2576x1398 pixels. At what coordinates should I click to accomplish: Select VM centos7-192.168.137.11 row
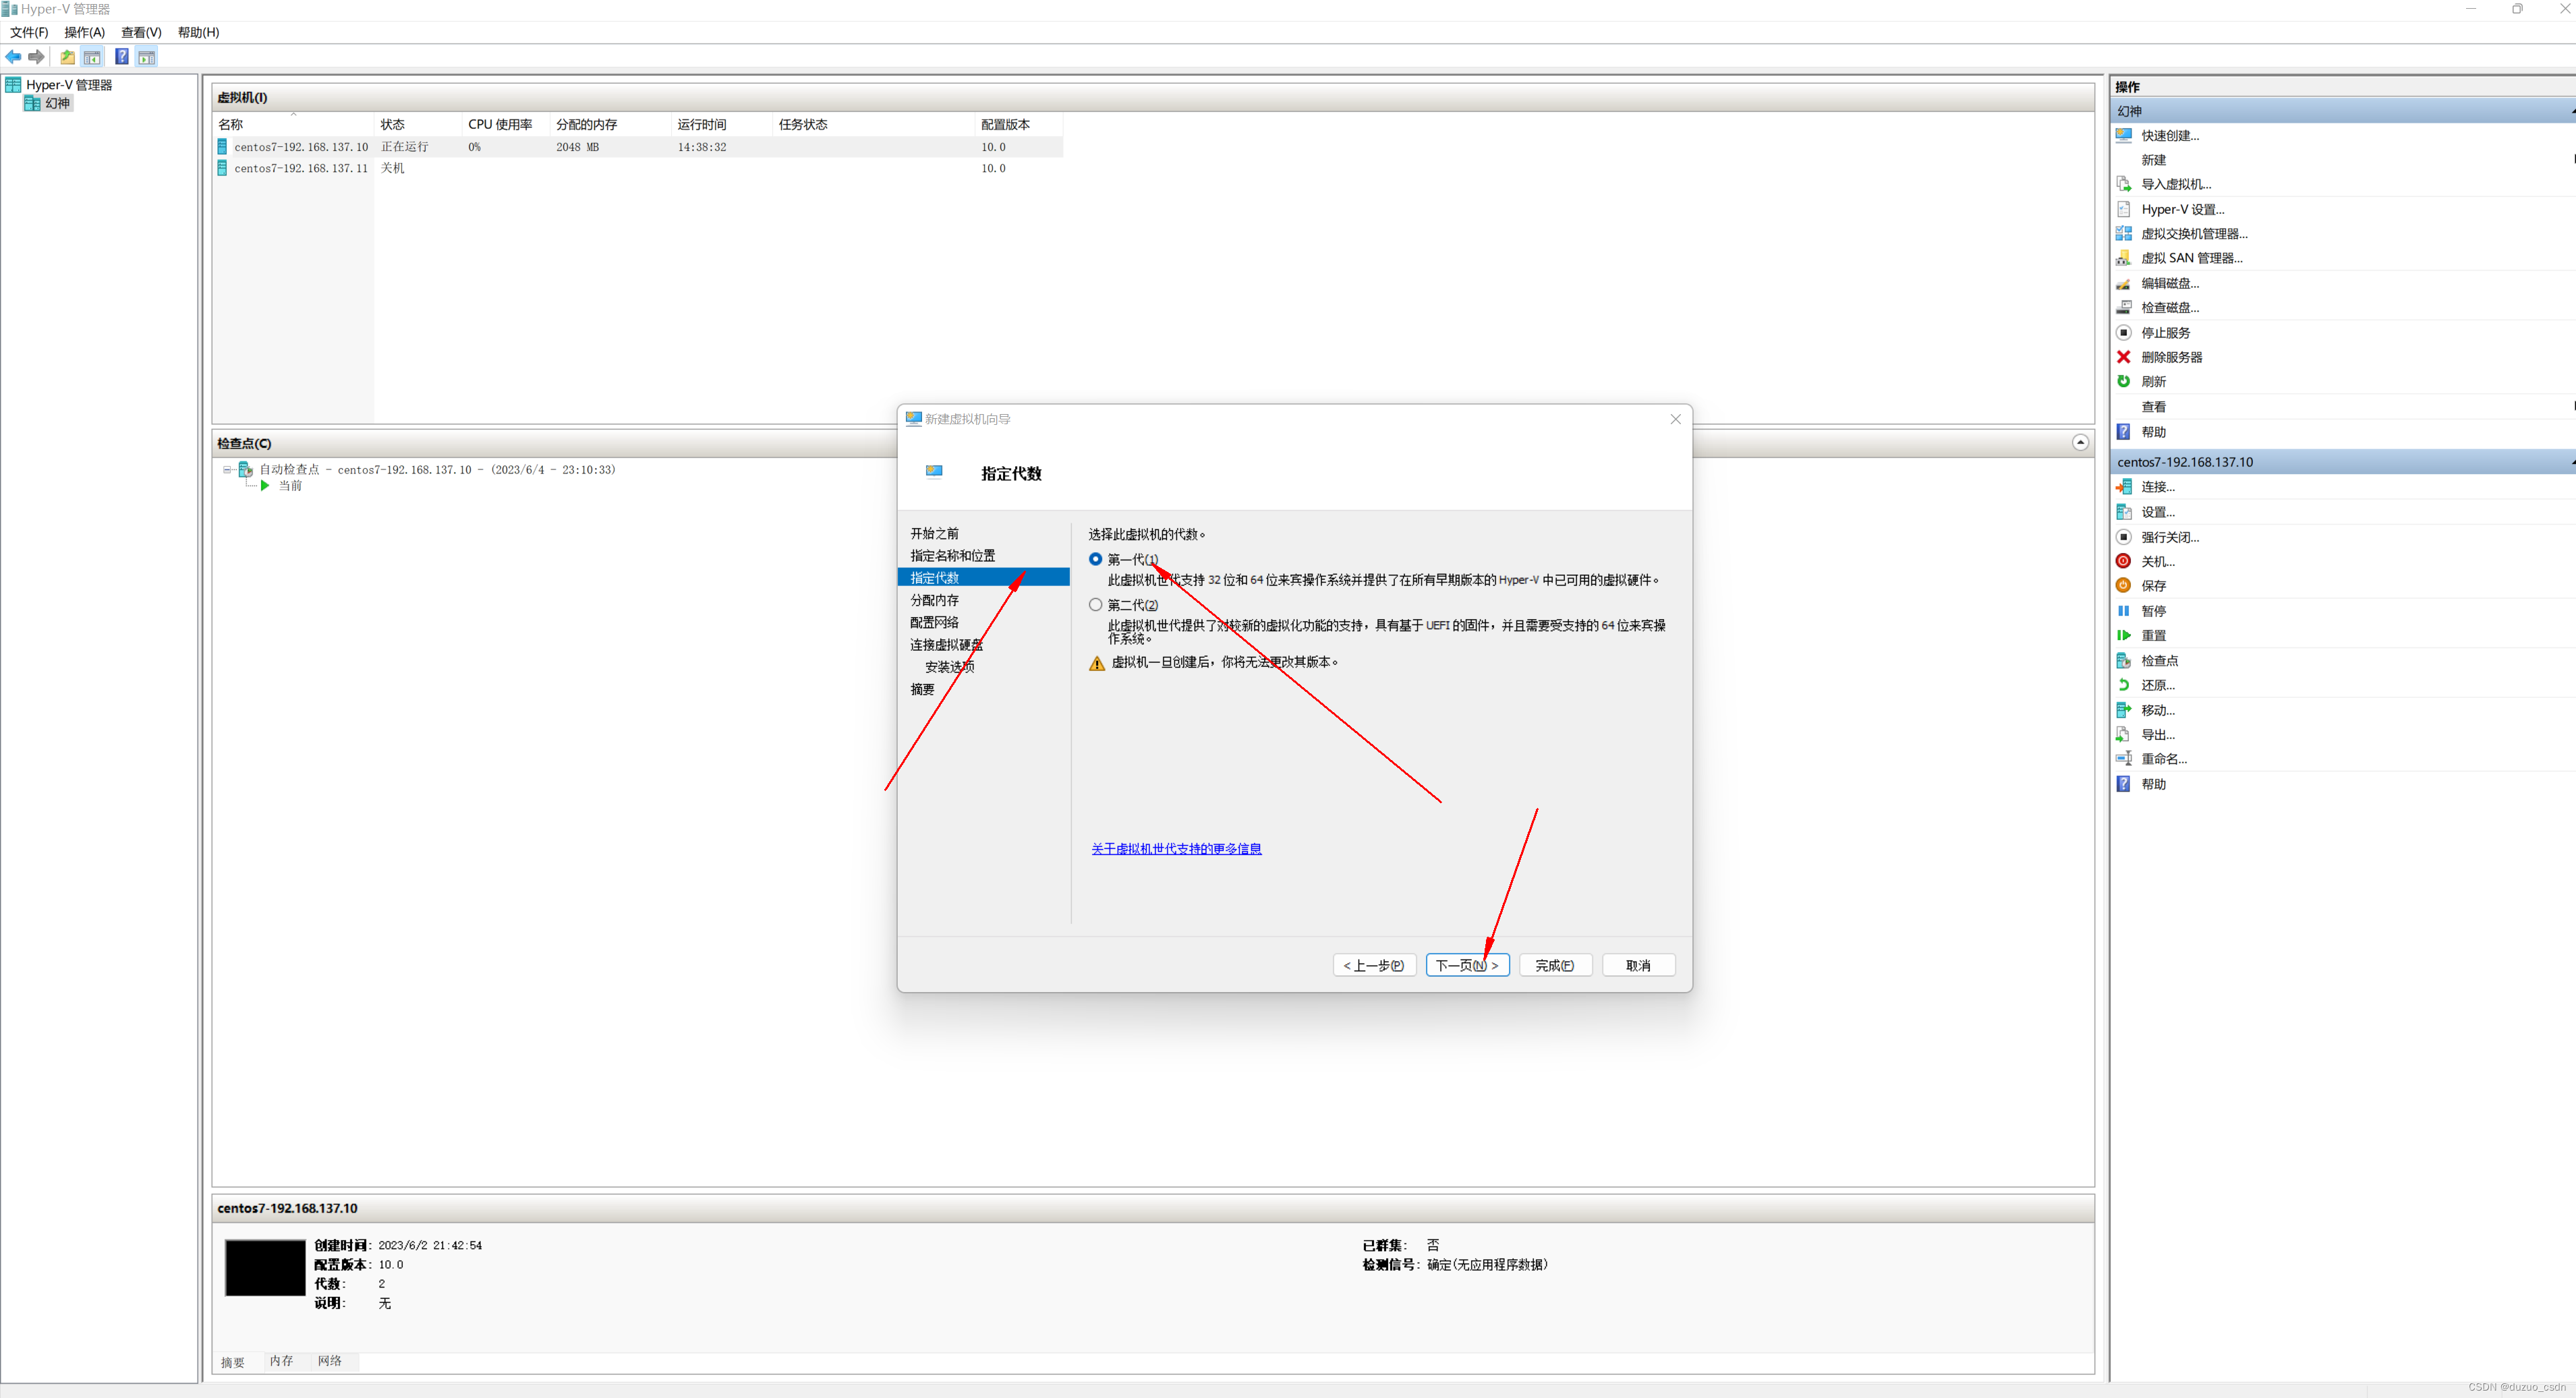click(x=638, y=168)
